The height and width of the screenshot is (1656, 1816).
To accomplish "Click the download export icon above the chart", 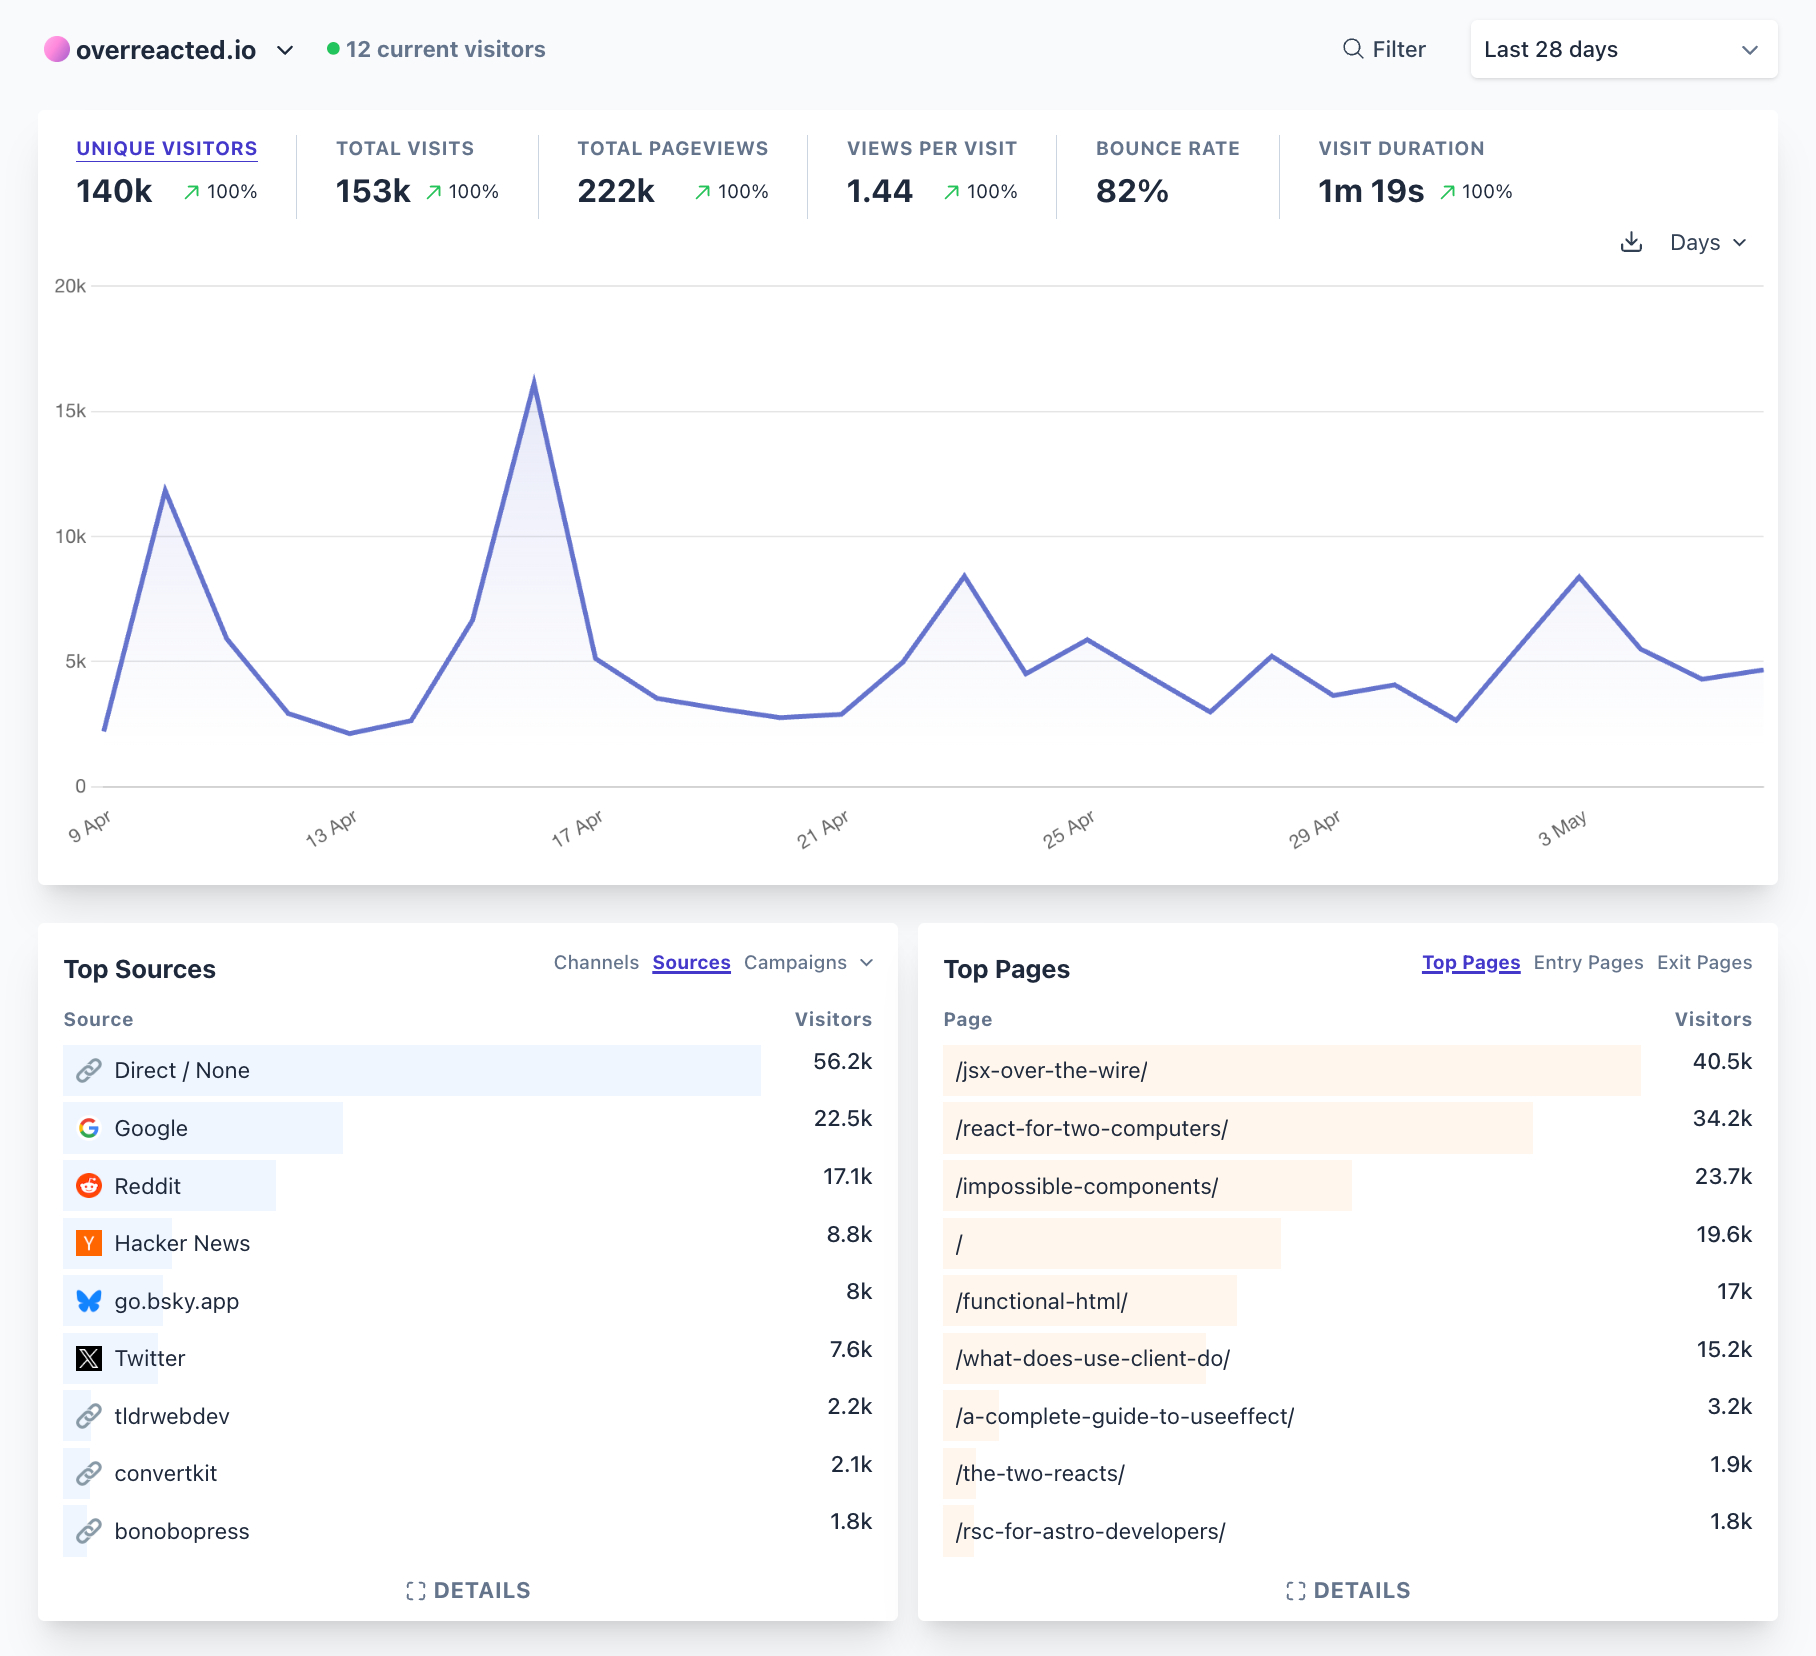I will click(x=1631, y=243).
